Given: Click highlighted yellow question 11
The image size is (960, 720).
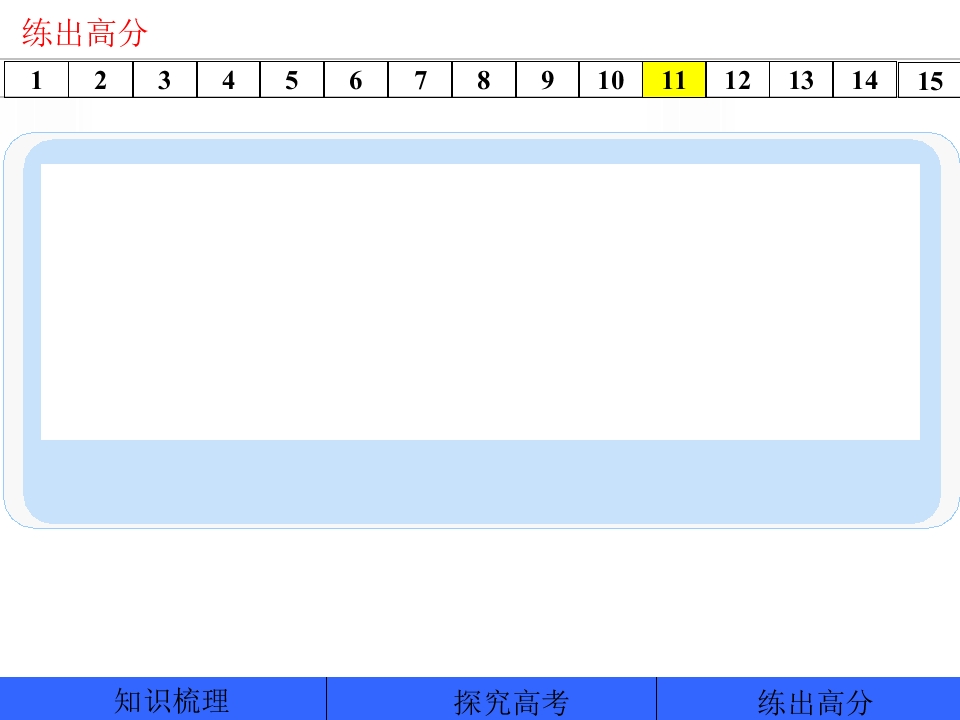Looking at the screenshot, I should pos(674,80).
